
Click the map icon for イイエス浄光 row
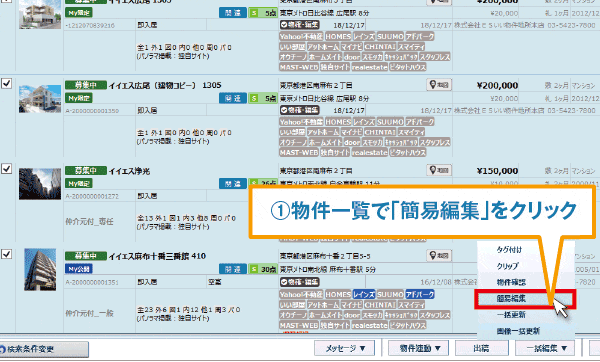439,170
